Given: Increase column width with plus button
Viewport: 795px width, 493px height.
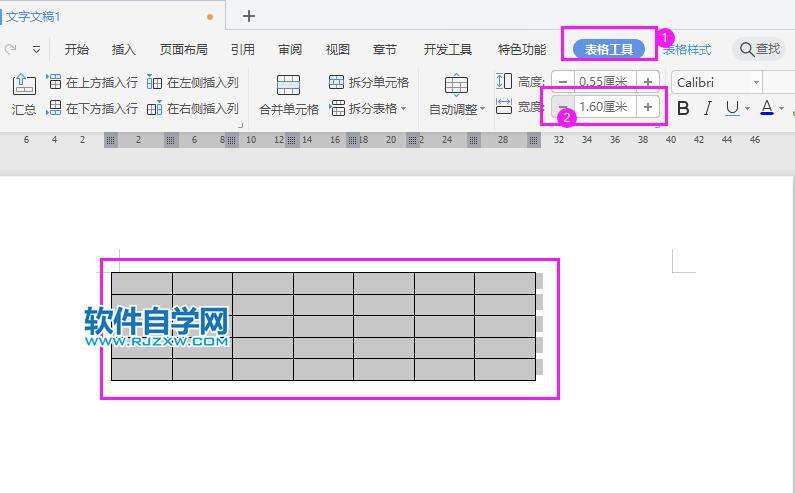Looking at the screenshot, I should click(647, 107).
